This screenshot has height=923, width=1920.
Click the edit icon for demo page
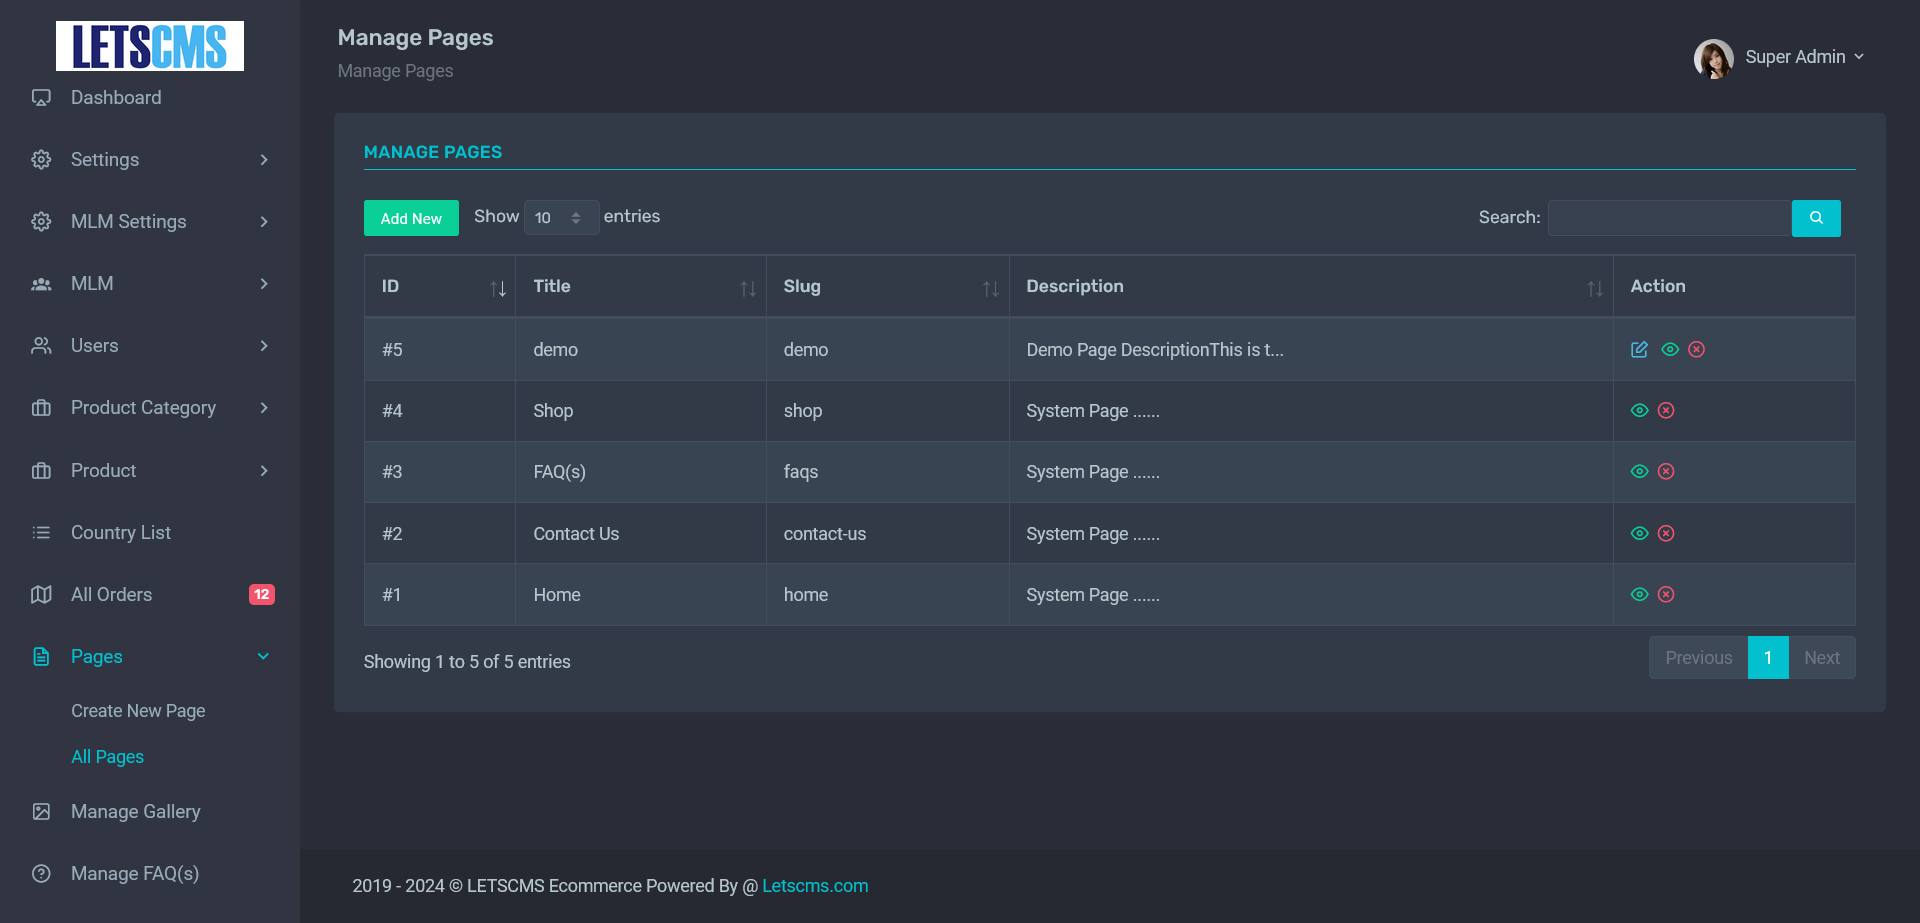click(1639, 349)
